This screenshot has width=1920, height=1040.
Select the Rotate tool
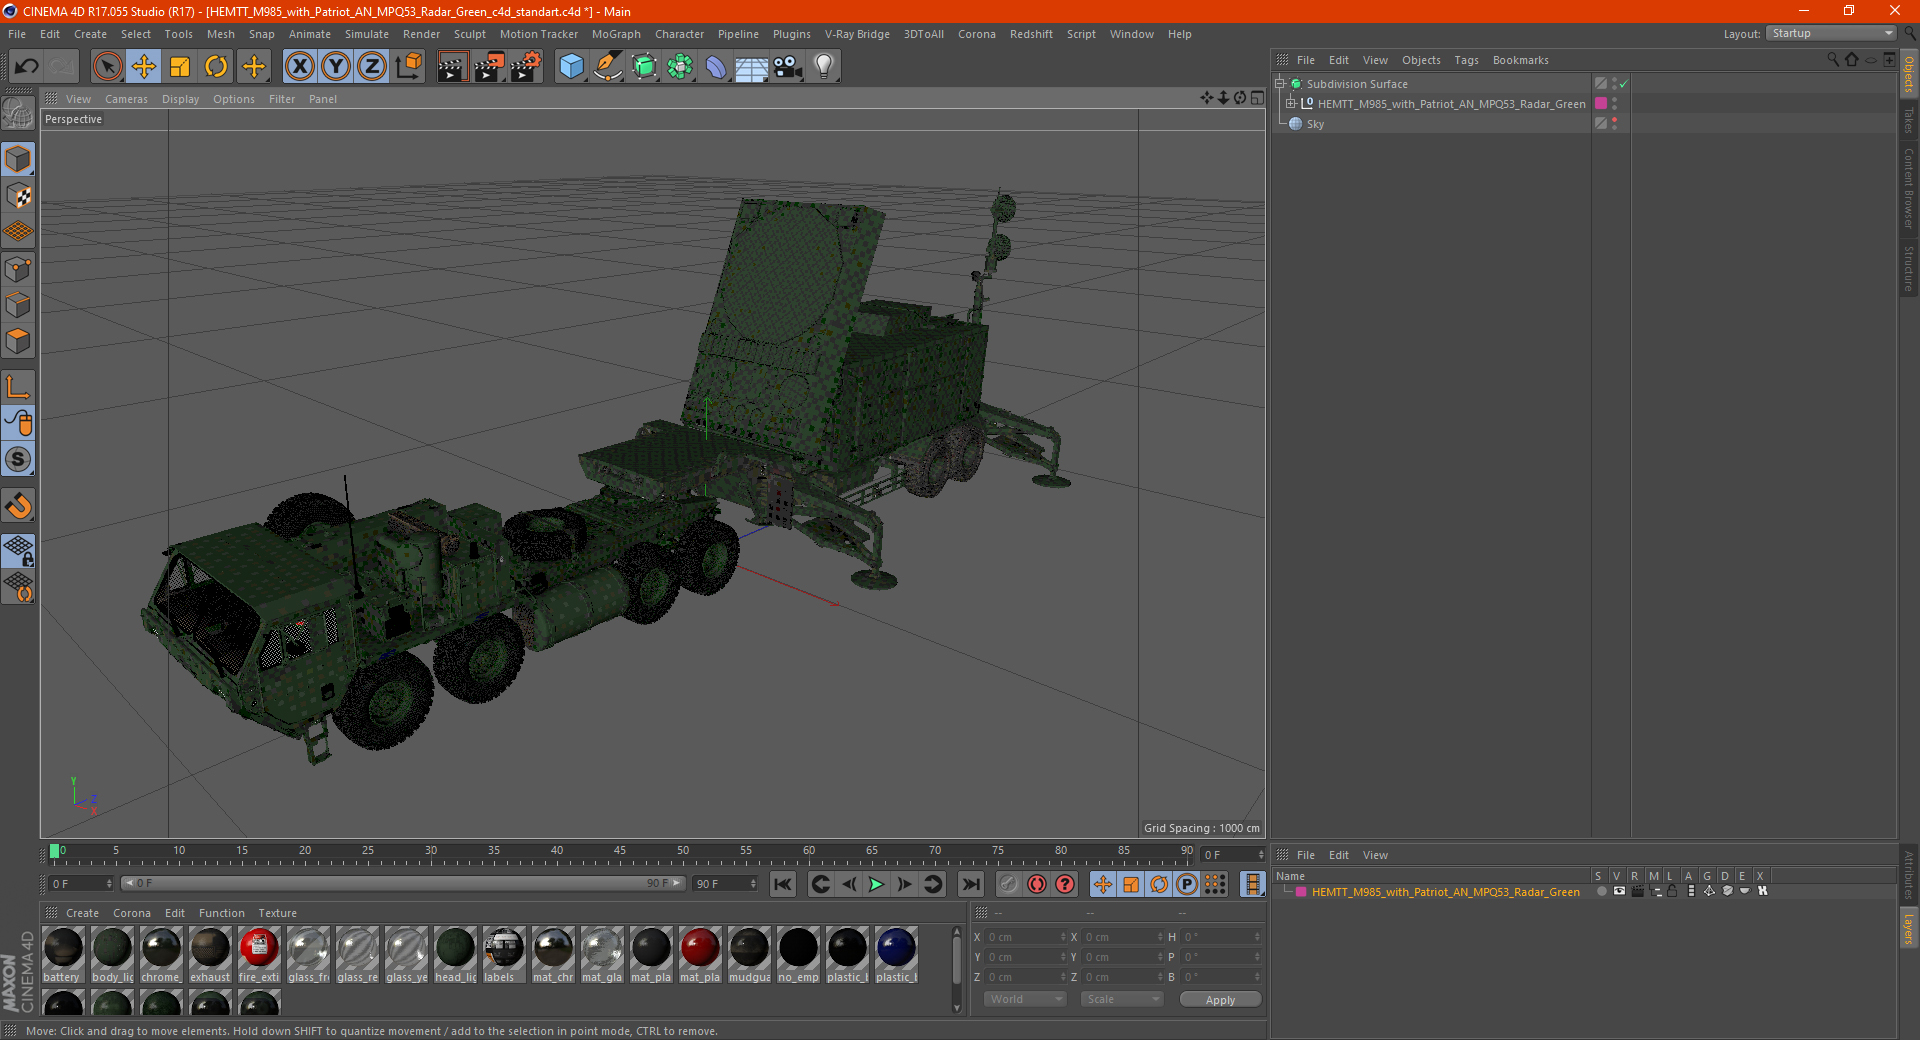pyautogui.click(x=216, y=67)
